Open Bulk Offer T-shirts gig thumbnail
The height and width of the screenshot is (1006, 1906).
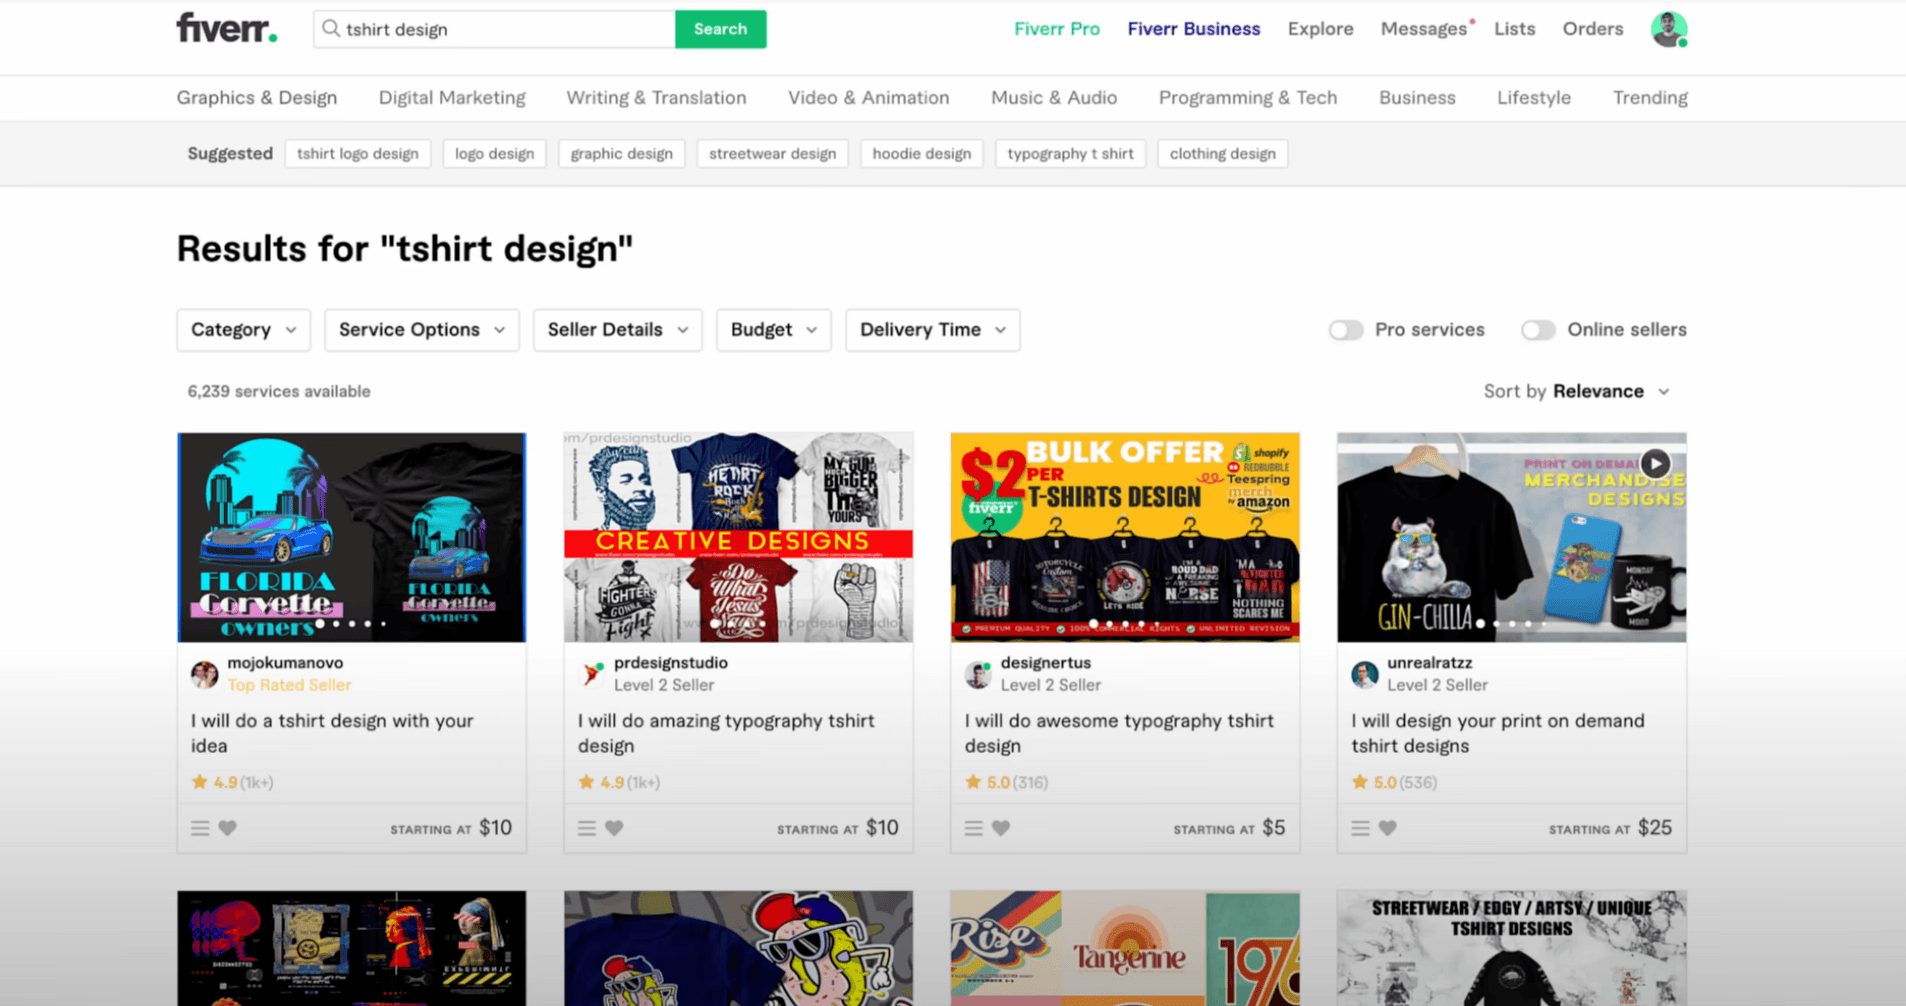1125,537
